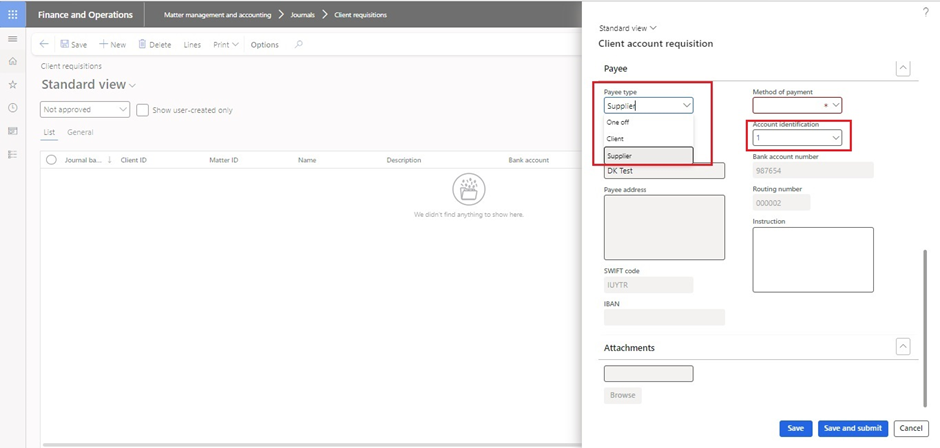
Task: Click the Browse button
Action: (x=622, y=395)
